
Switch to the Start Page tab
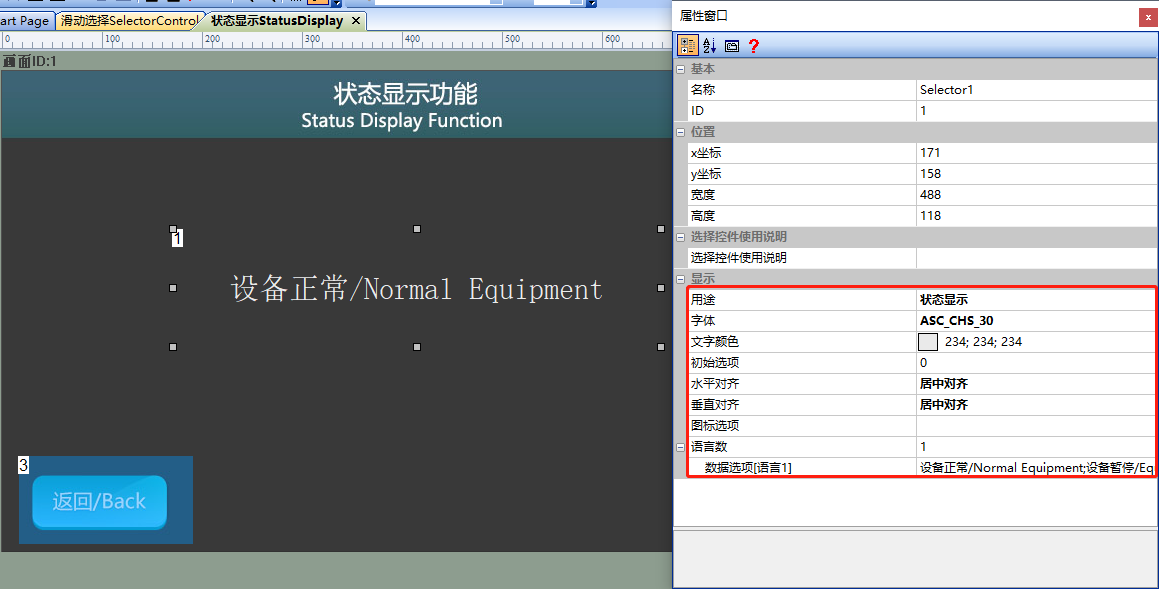pos(25,21)
